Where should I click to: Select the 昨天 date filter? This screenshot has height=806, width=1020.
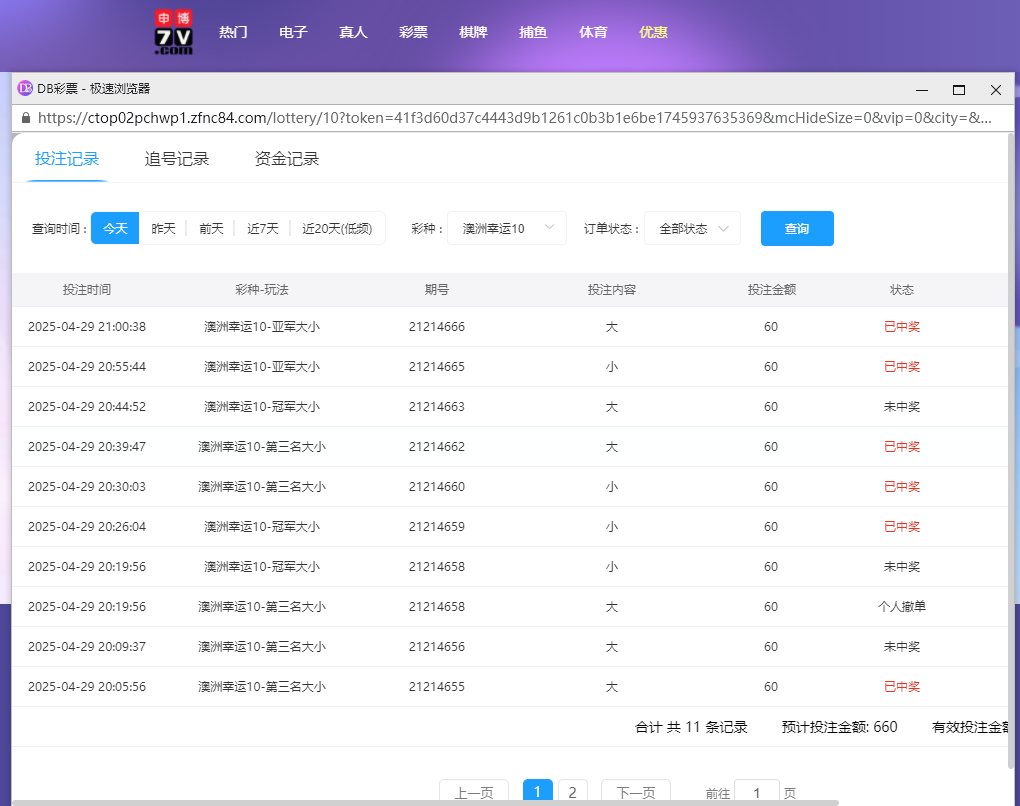(x=163, y=228)
